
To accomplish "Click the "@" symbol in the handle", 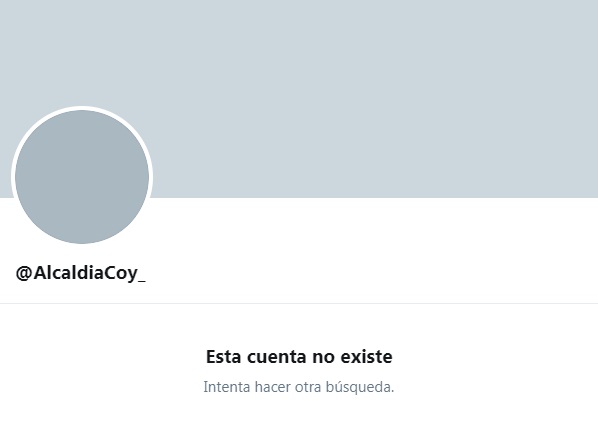I will [24, 273].
